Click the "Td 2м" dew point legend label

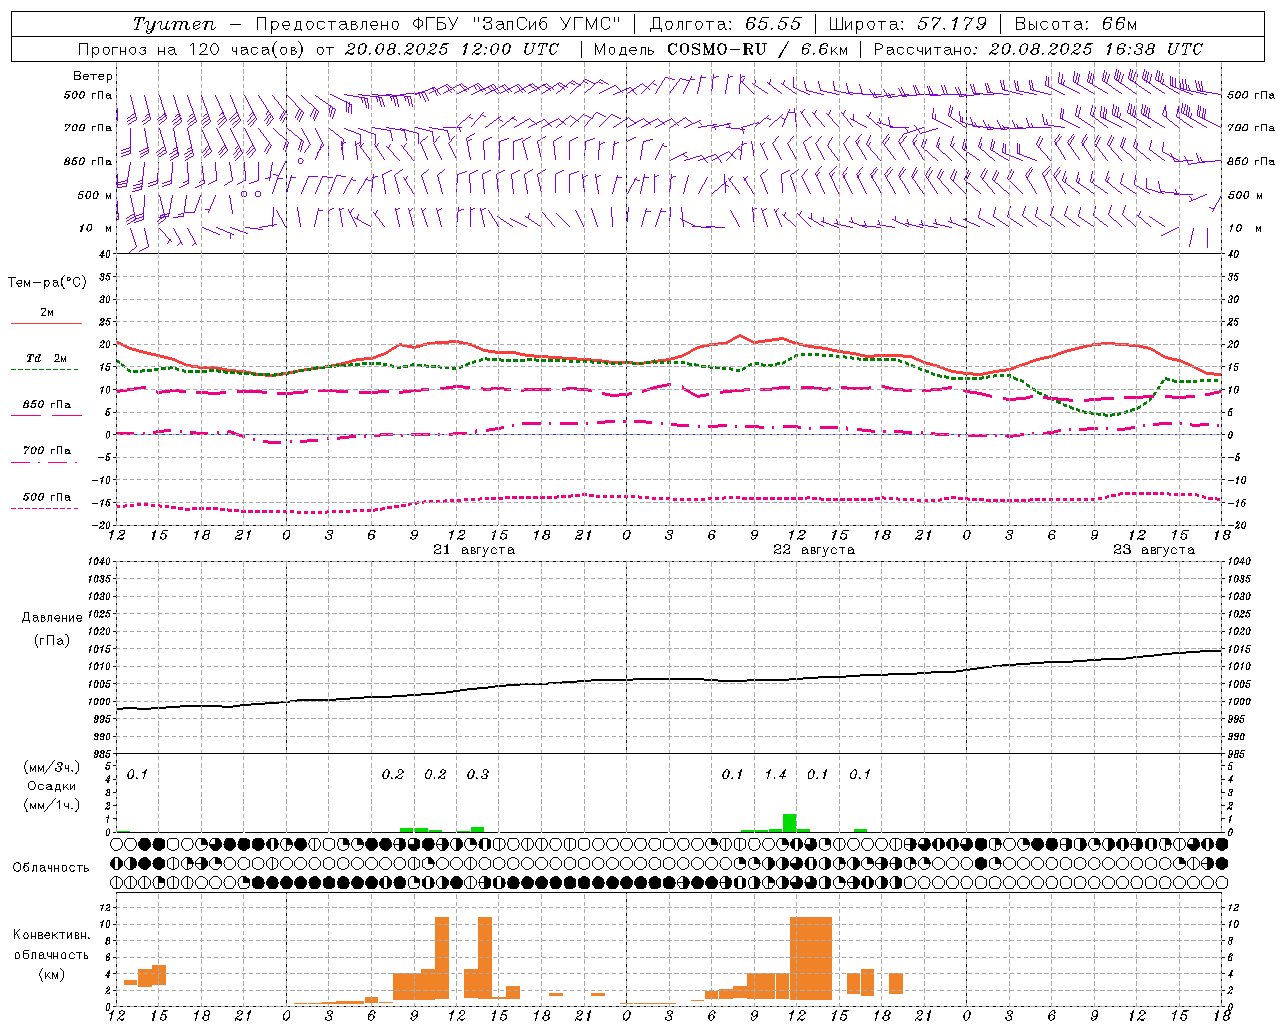coord(47,358)
